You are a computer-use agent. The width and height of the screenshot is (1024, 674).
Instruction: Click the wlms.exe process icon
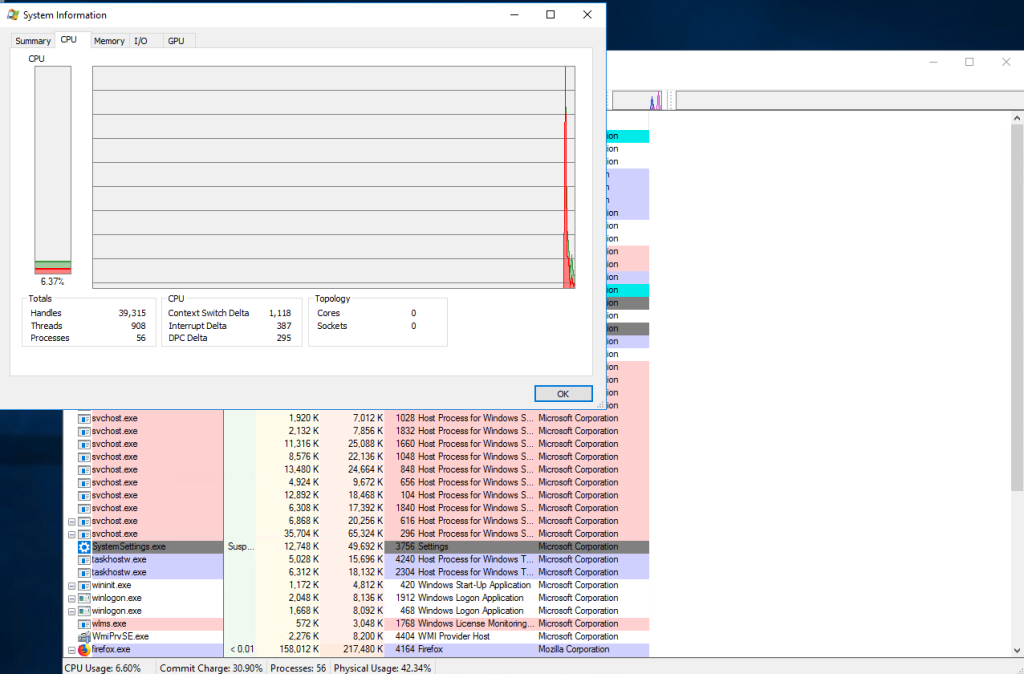[84, 623]
